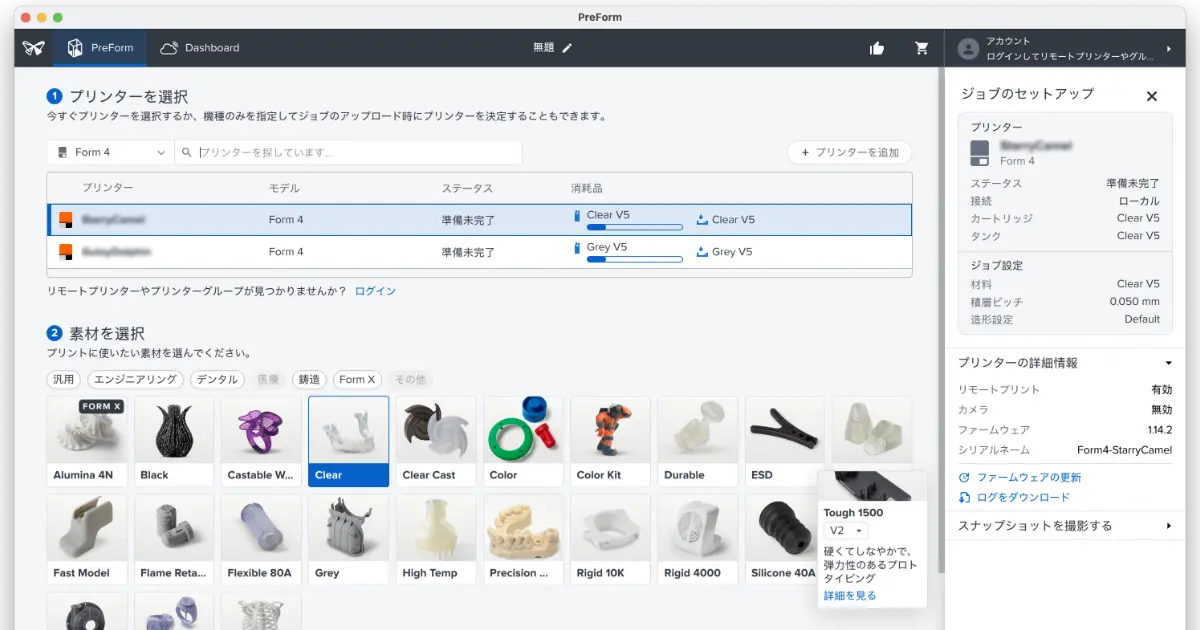Toggle the エンジニアリング material filter

pos(135,379)
